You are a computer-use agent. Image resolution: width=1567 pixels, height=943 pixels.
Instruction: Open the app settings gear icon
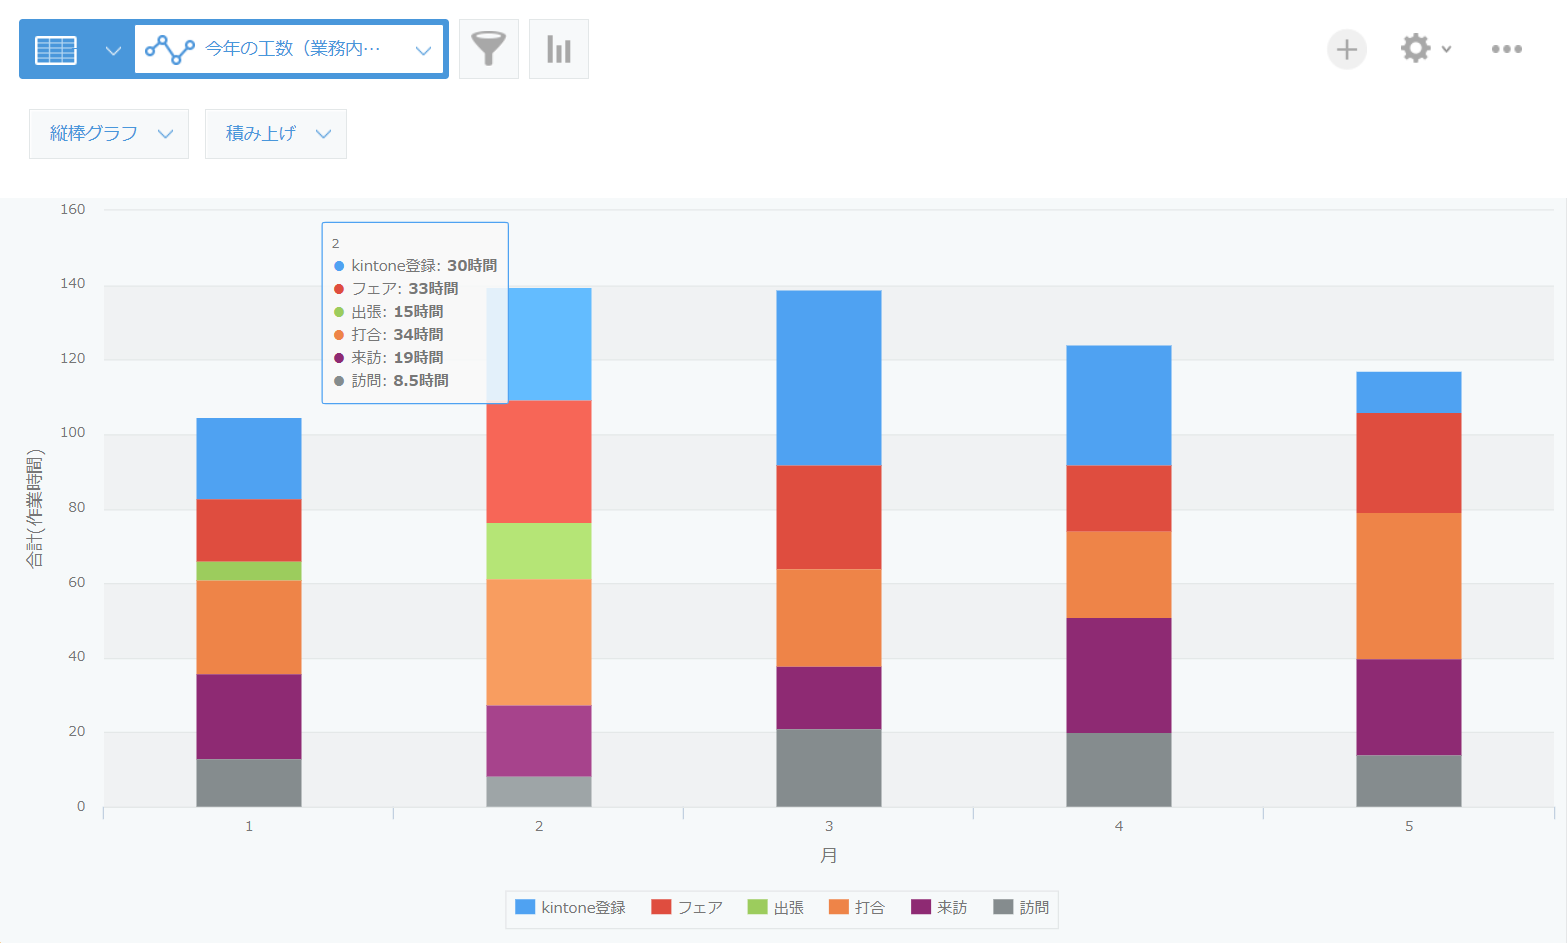(1415, 48)
